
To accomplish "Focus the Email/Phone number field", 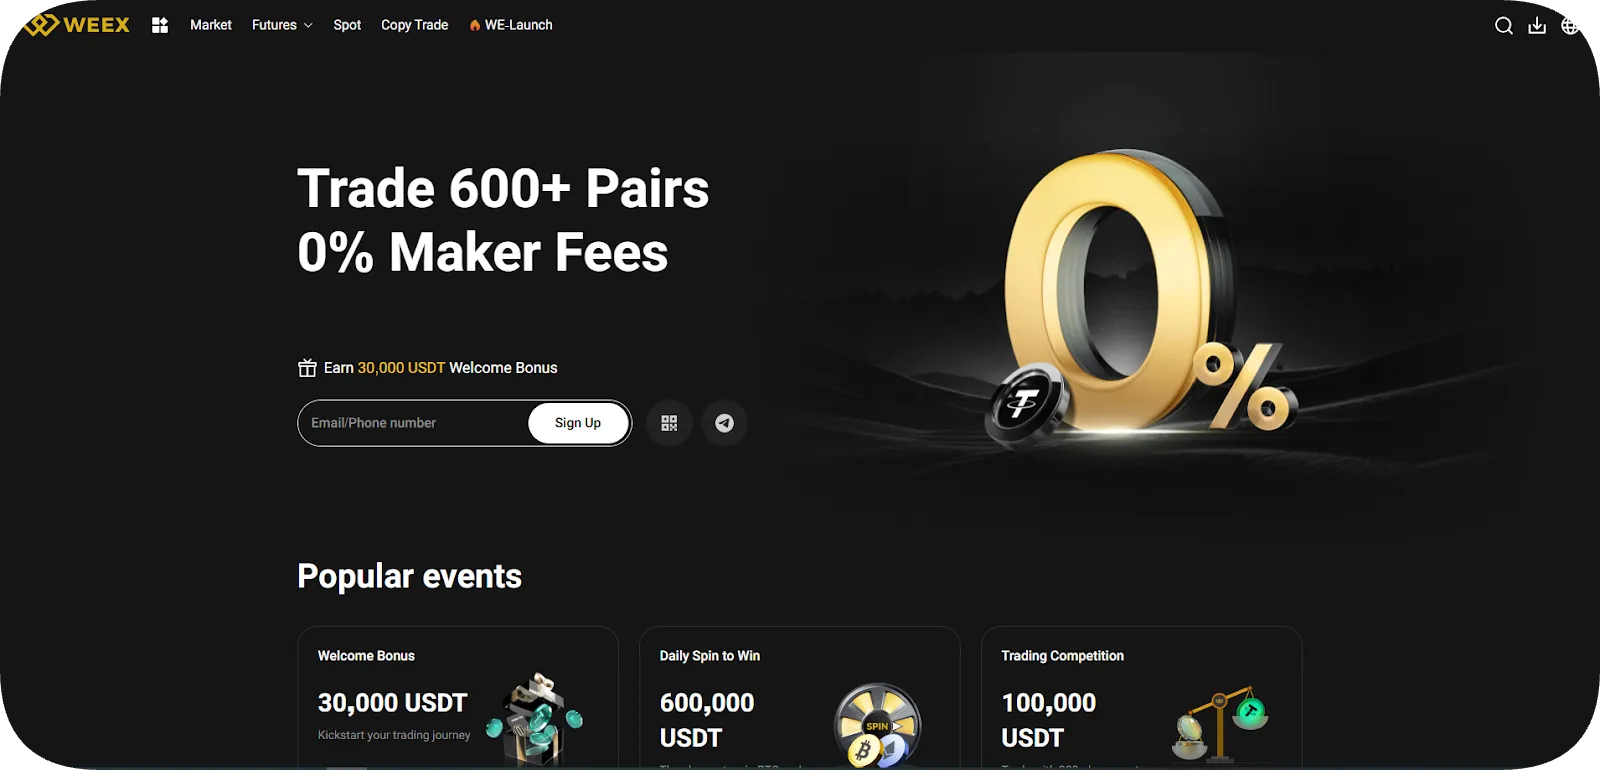I will pos(413,423).
